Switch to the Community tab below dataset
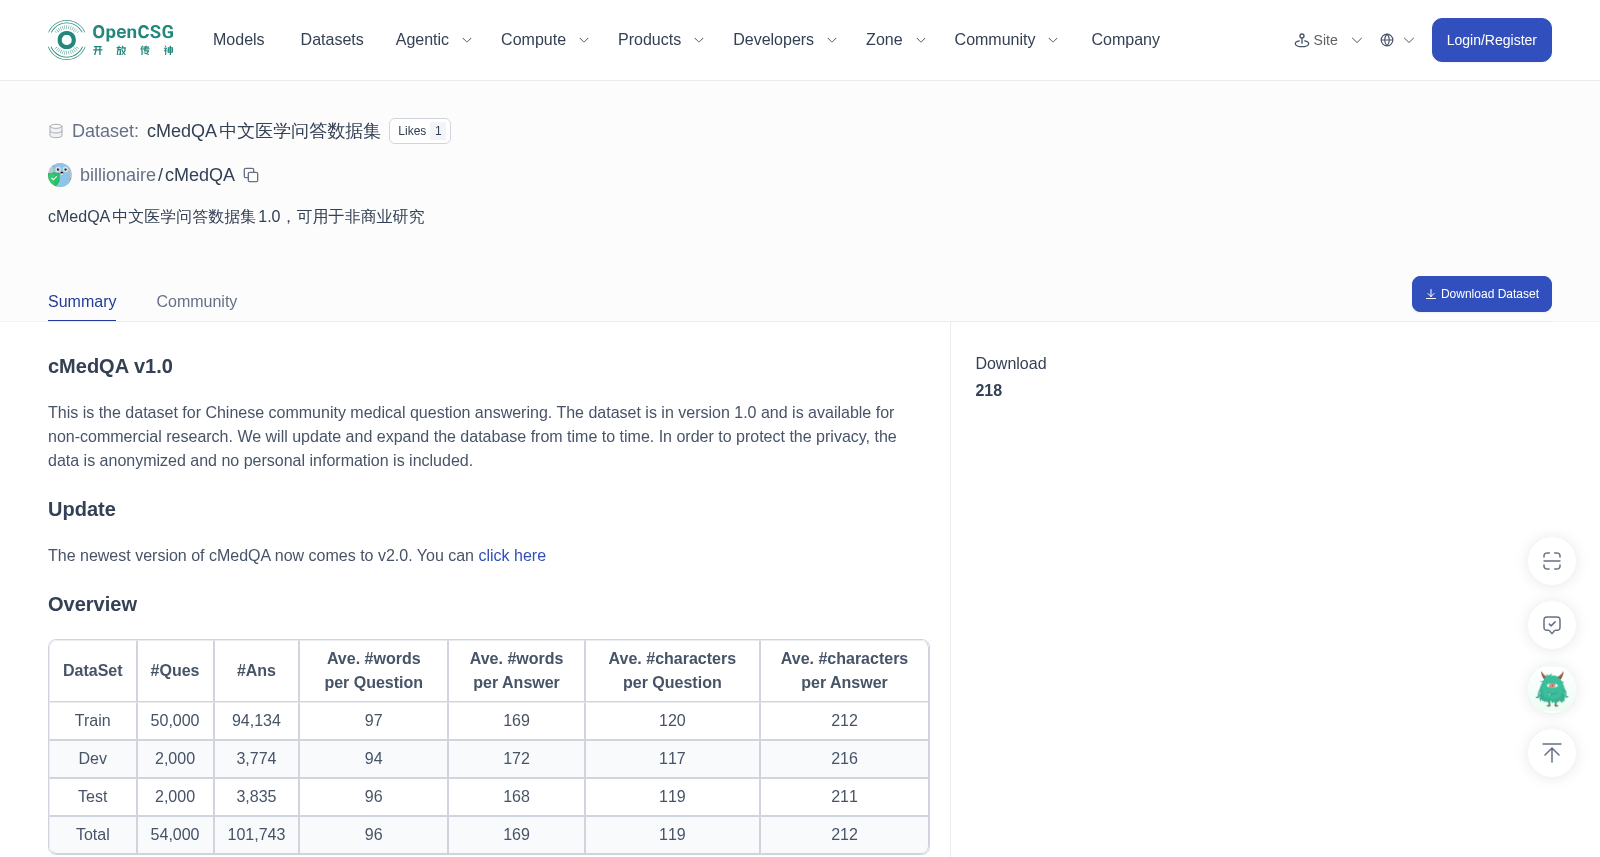This screenshot has height=857, width=1600. [197, 302]
